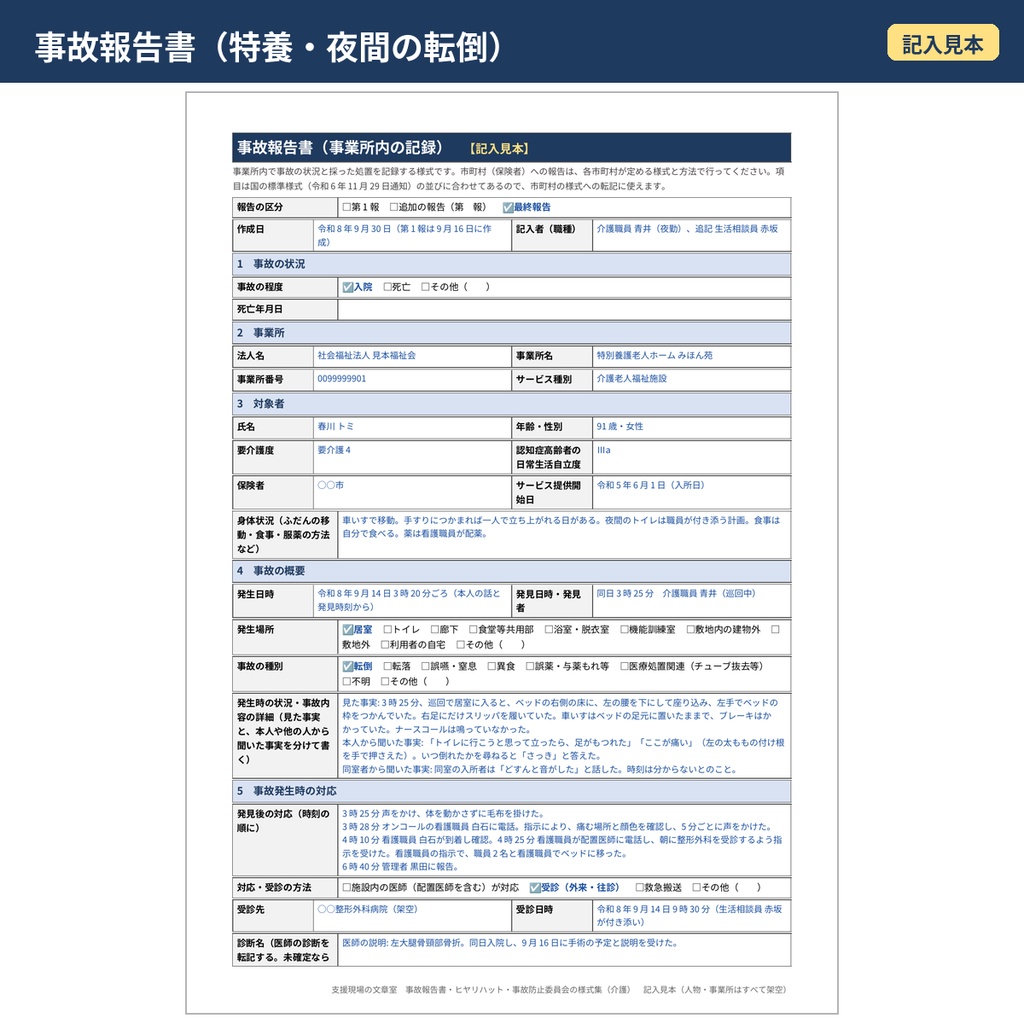Select the 2 事業所 section header
The width and height of the screenshot is (1024, 1024).
tap(511, 332)
